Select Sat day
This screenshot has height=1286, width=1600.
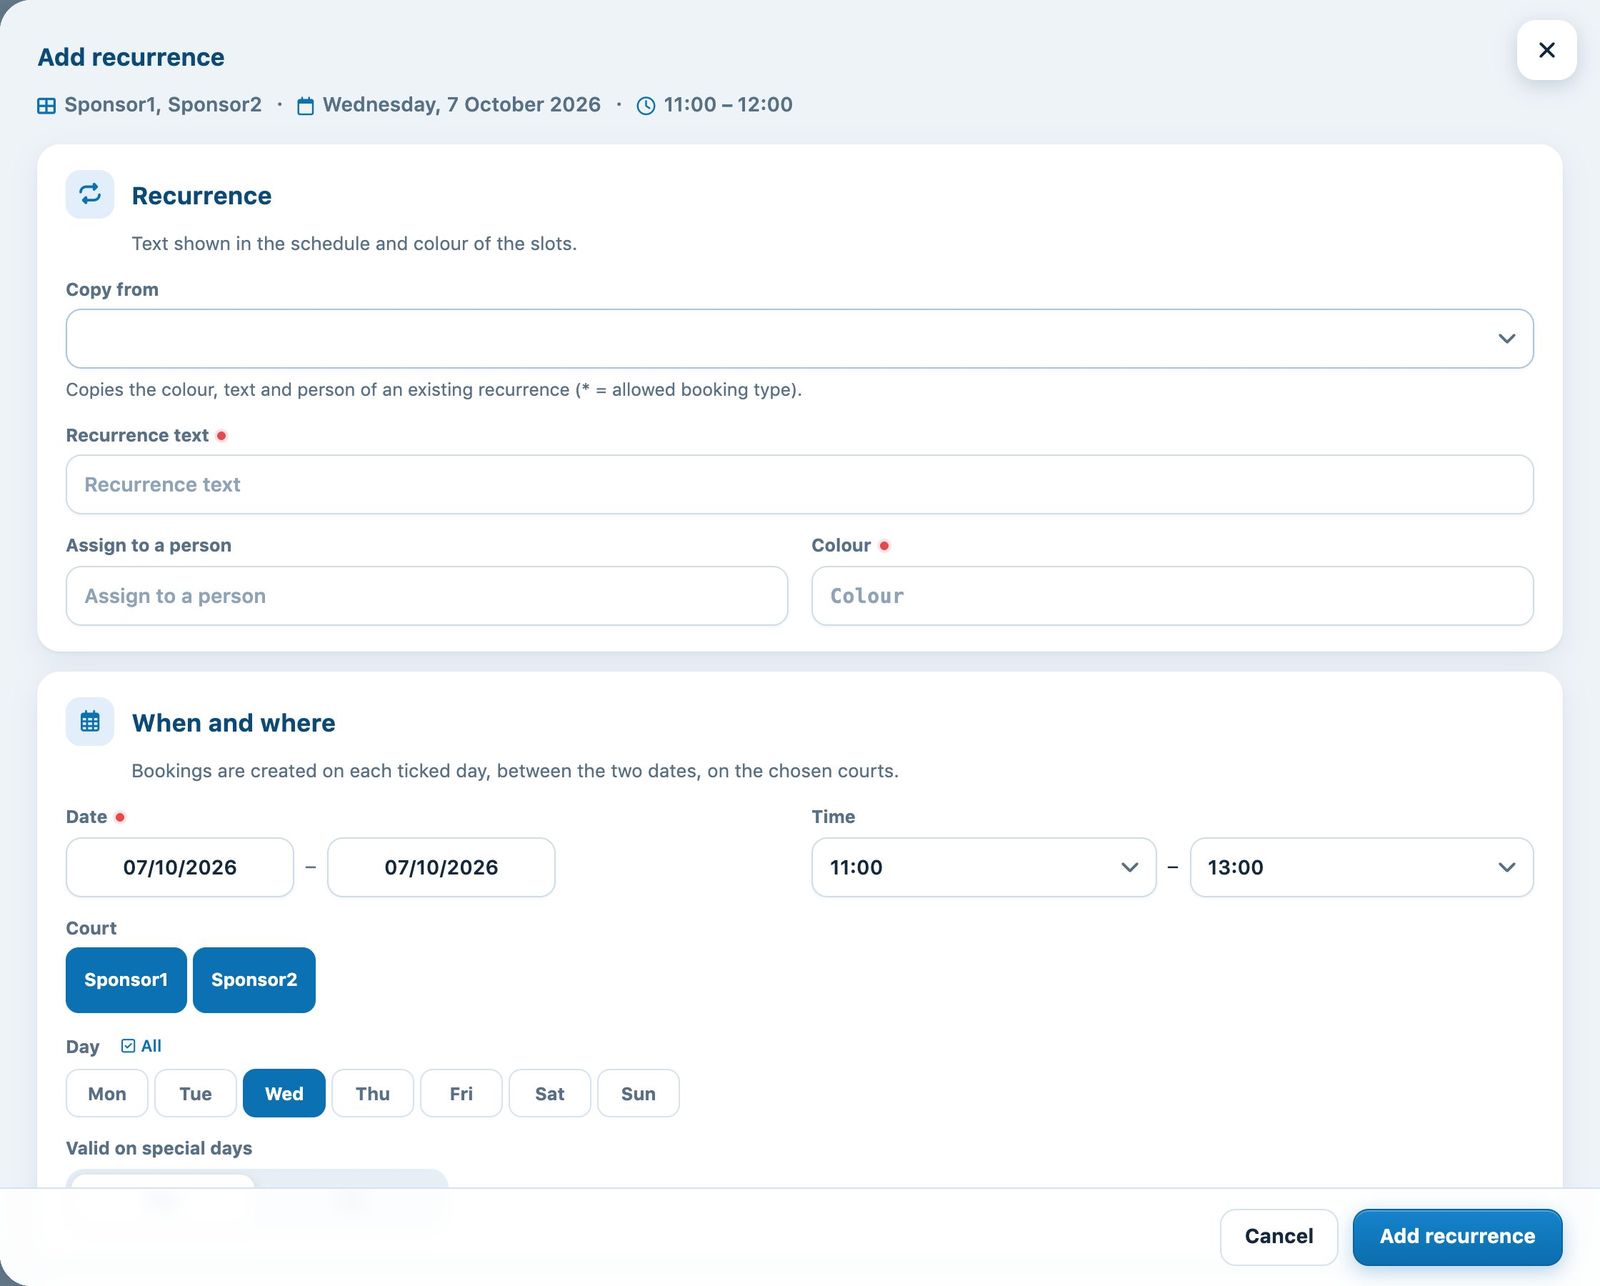pos(550,1093)
